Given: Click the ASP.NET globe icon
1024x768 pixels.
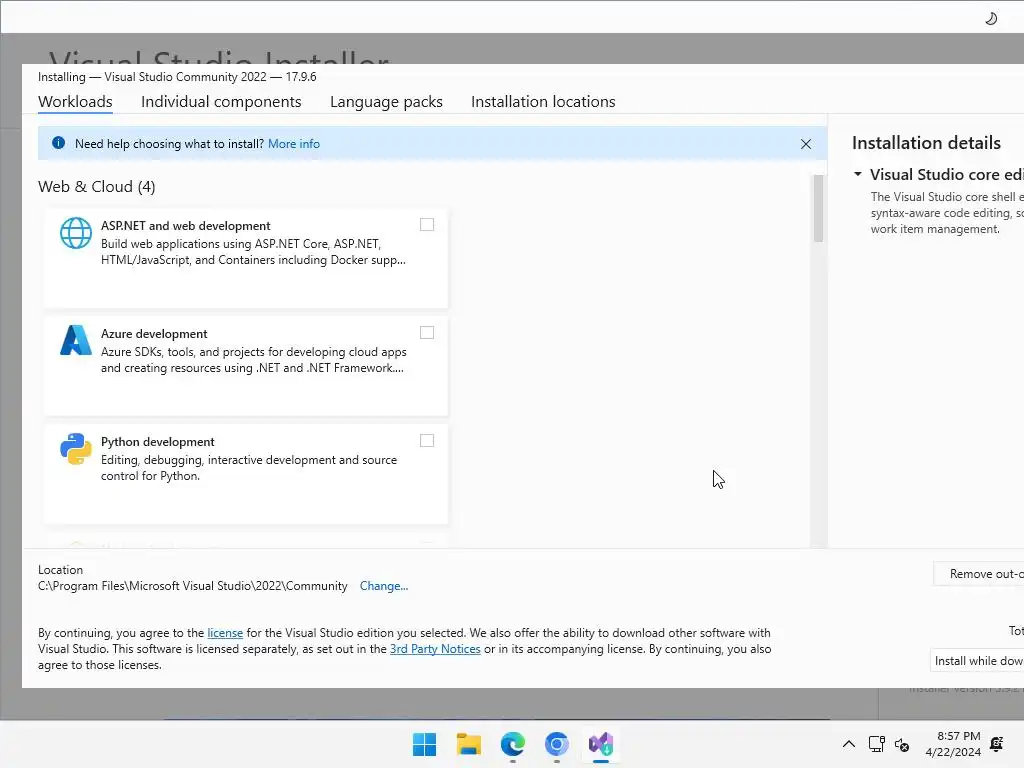Looking at the screenshot, I should (76, 233).
